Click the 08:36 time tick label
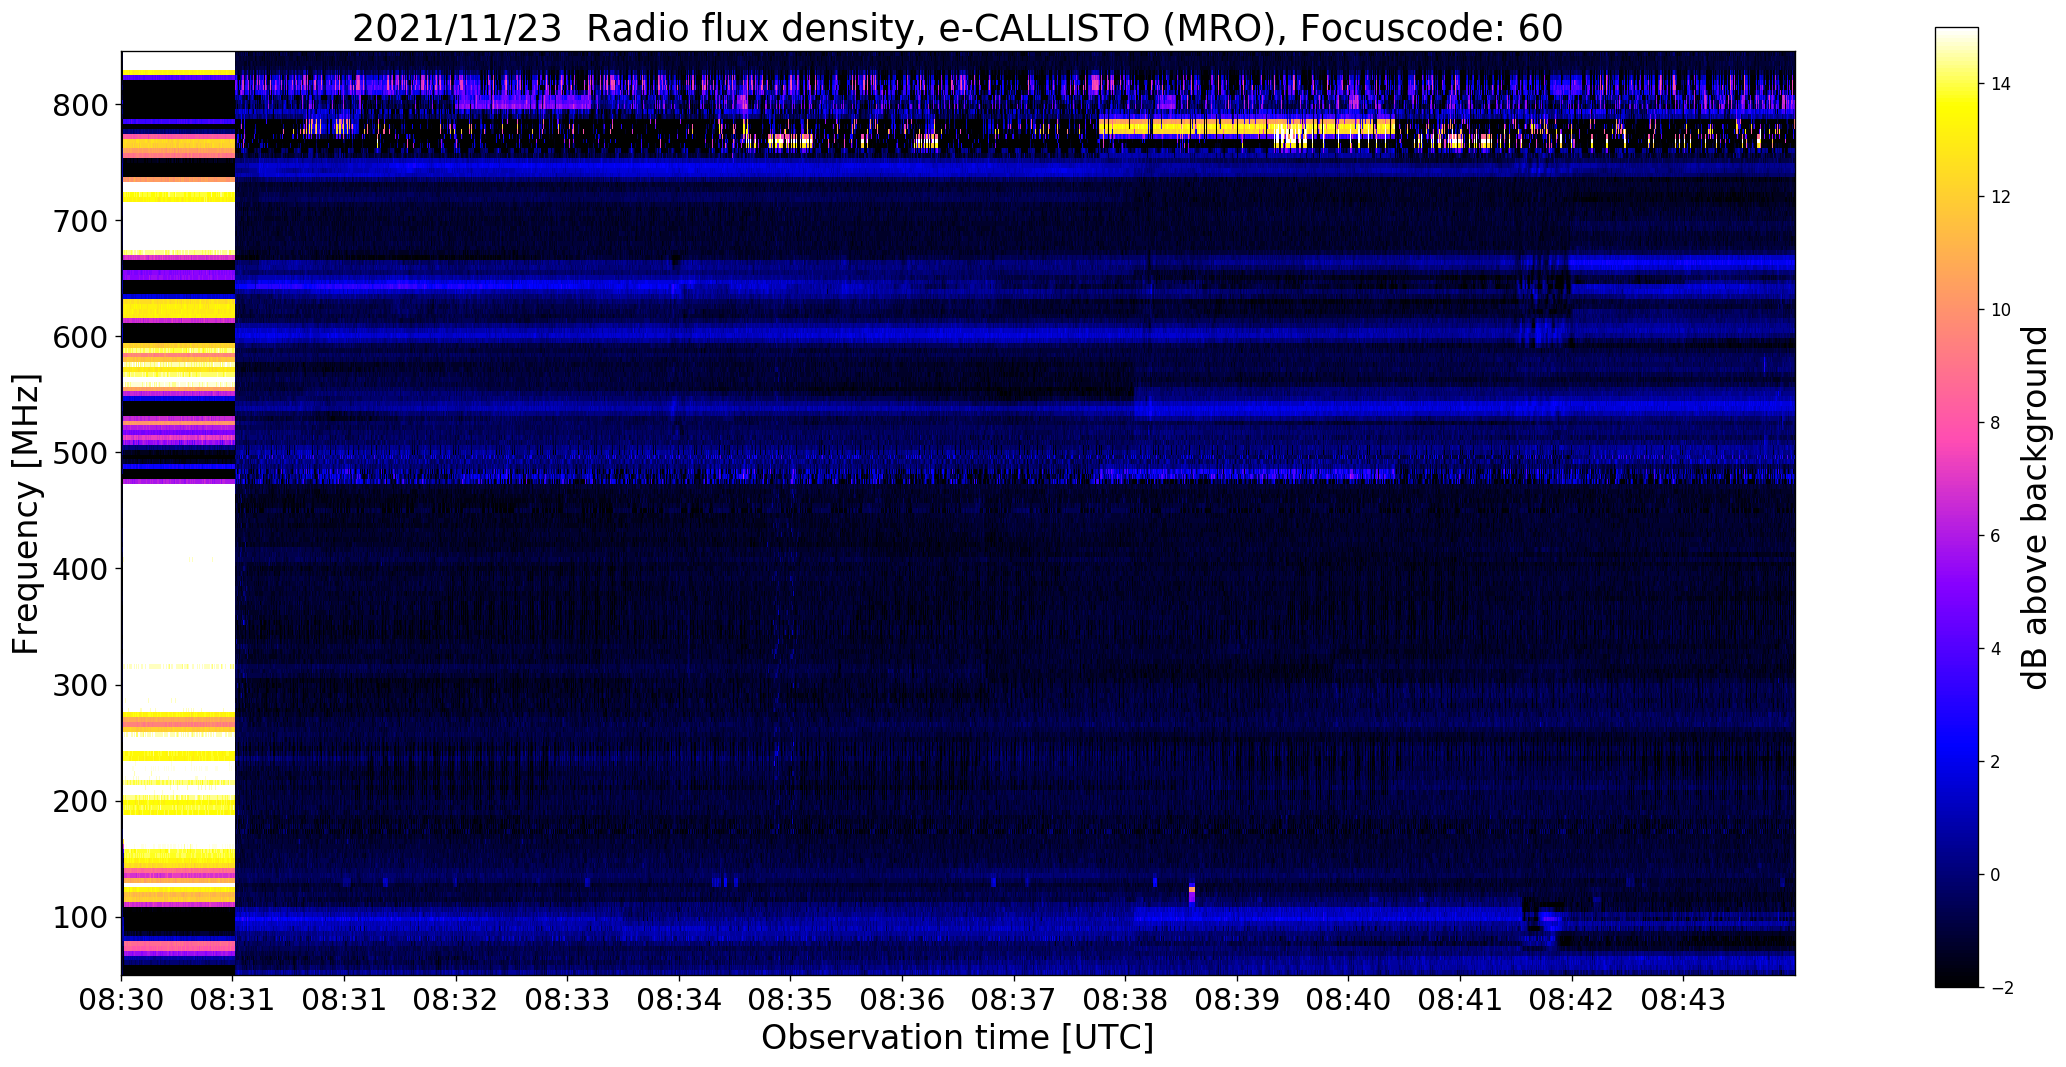The width and height of the screenshot is (2066, 1067). pos(903,1000)
